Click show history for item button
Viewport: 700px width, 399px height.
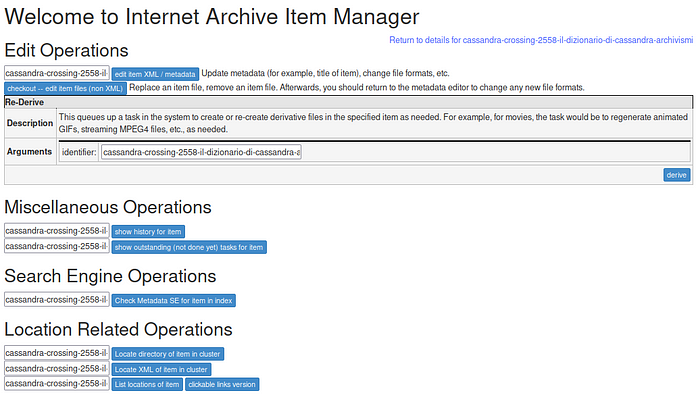point(148,232)
